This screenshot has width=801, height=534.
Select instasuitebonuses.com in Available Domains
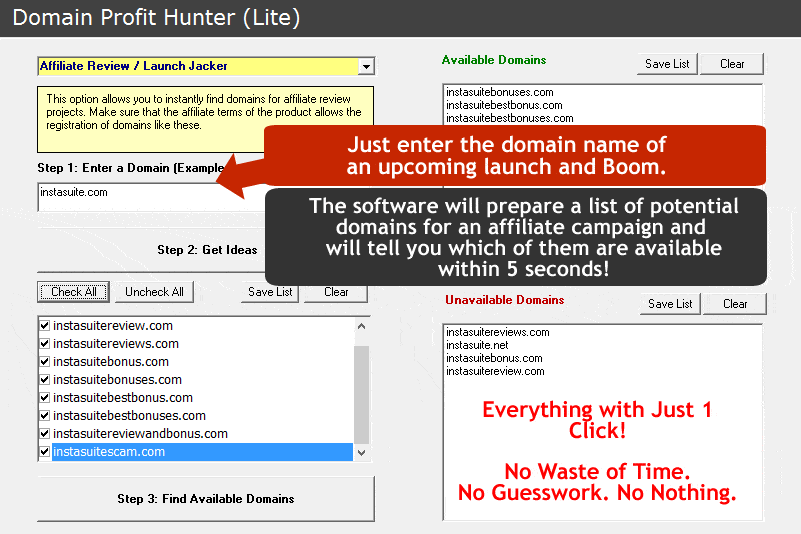(500, 92)
